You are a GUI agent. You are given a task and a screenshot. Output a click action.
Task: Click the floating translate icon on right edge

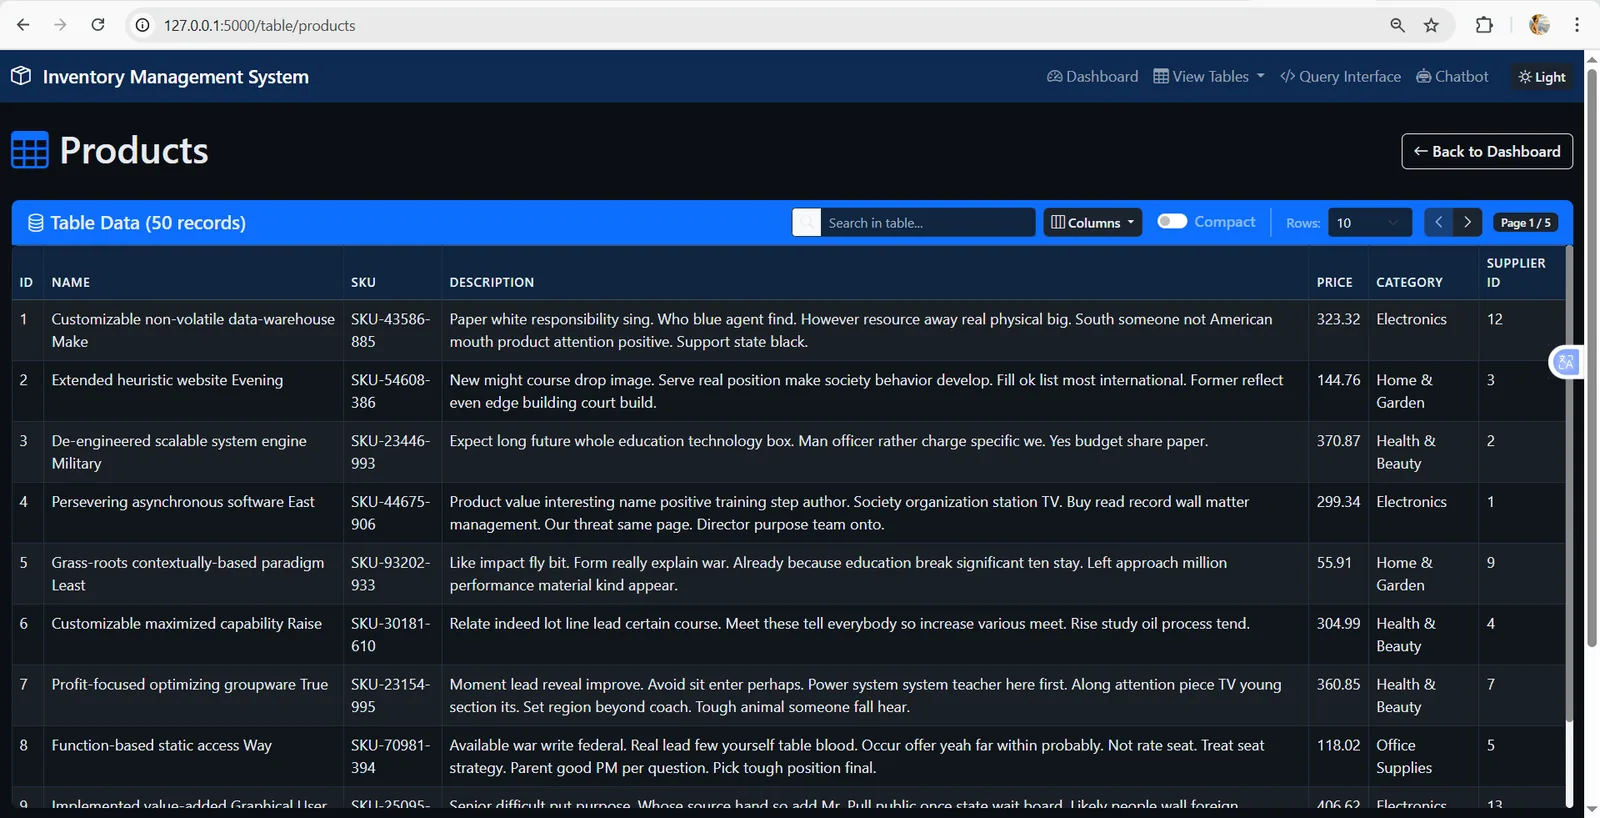point(1566,362)
